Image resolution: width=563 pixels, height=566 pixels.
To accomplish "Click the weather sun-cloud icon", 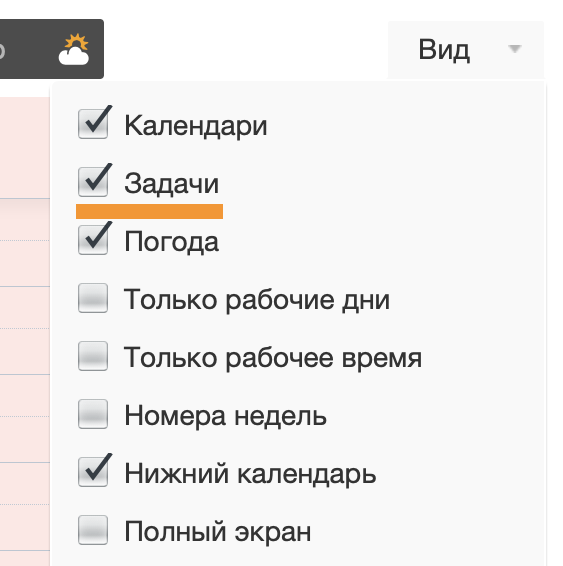I will [74, 49].
